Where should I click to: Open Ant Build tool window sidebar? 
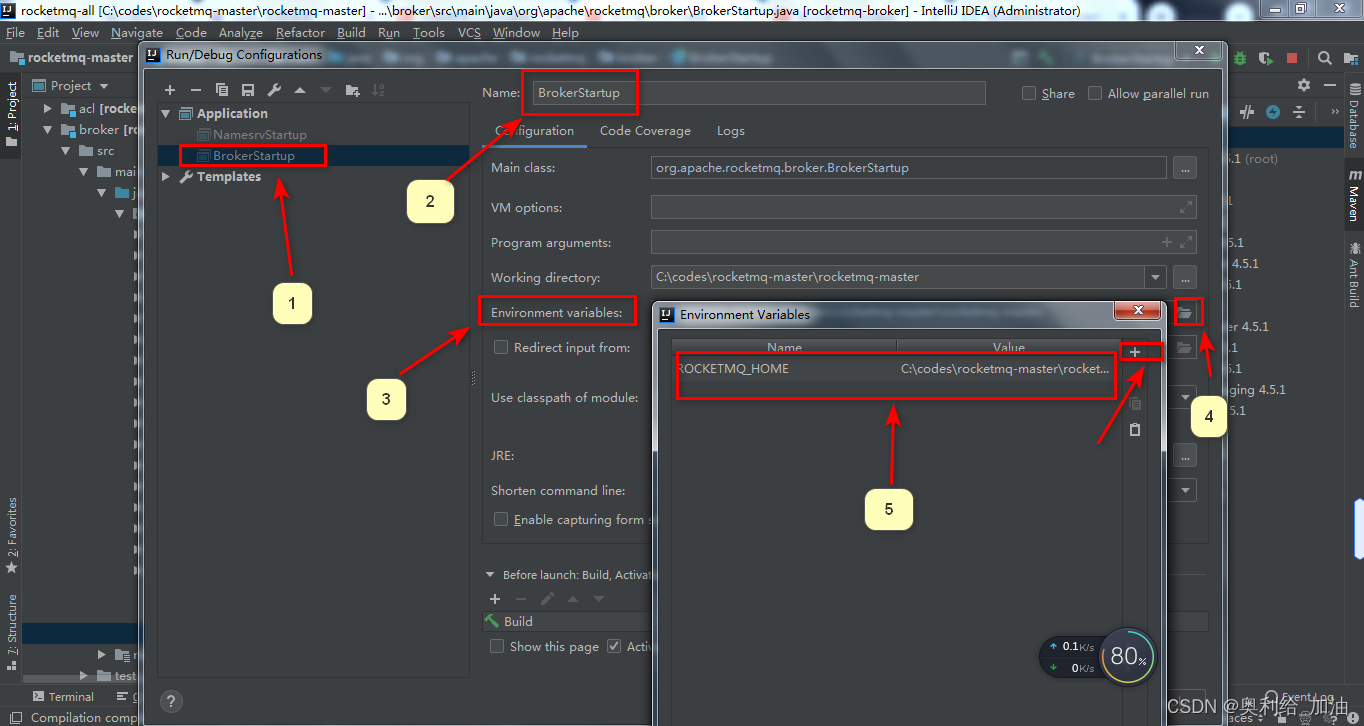coord(1354,273)
